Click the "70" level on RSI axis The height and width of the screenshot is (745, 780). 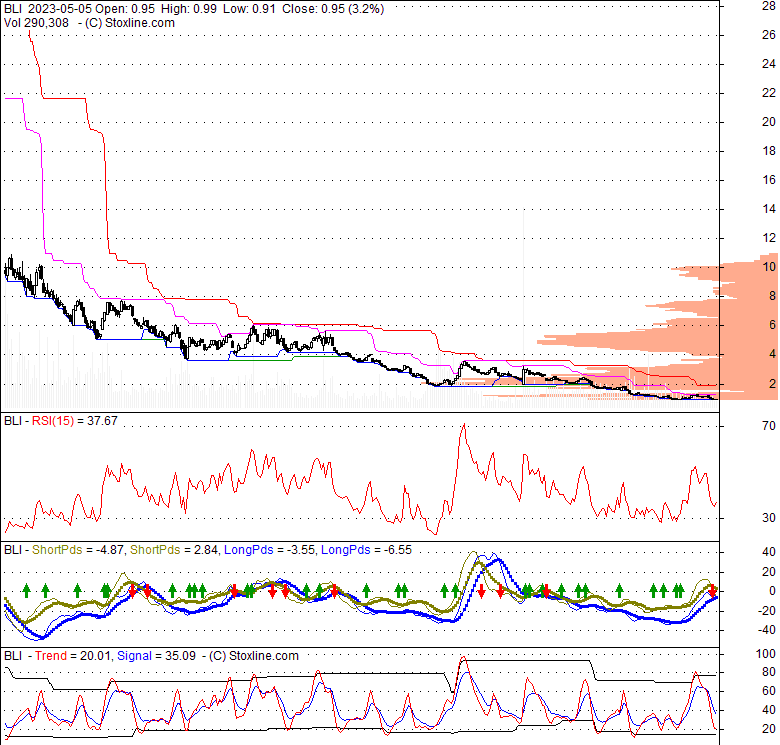click(x=769, y=426)
